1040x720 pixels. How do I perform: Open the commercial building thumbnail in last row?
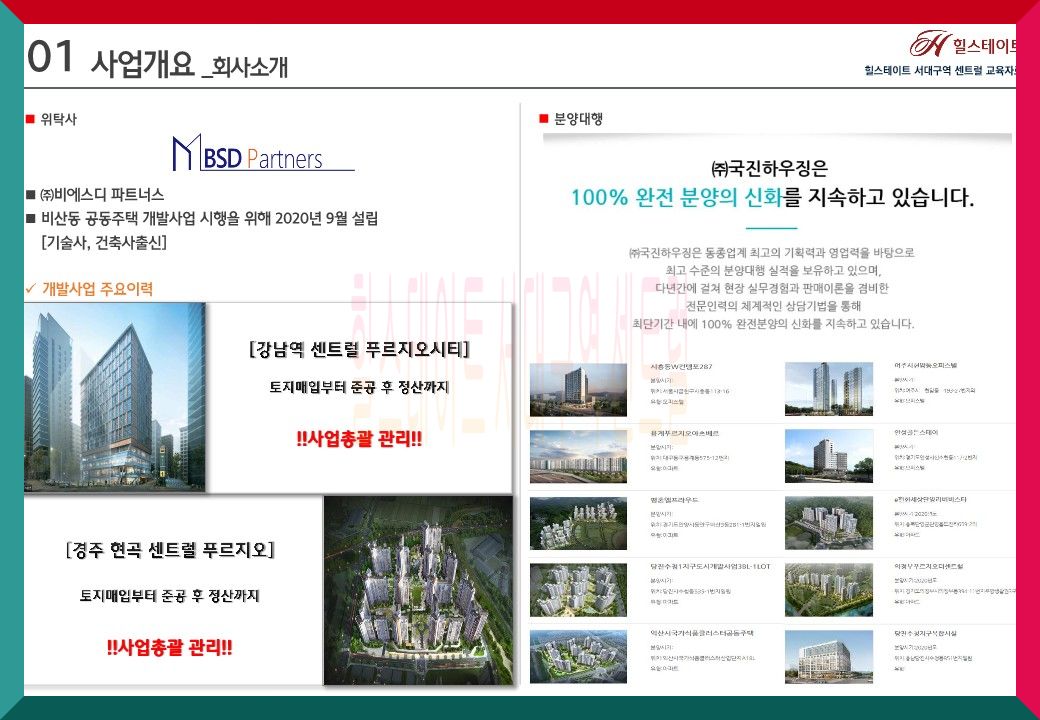(828, 656)
